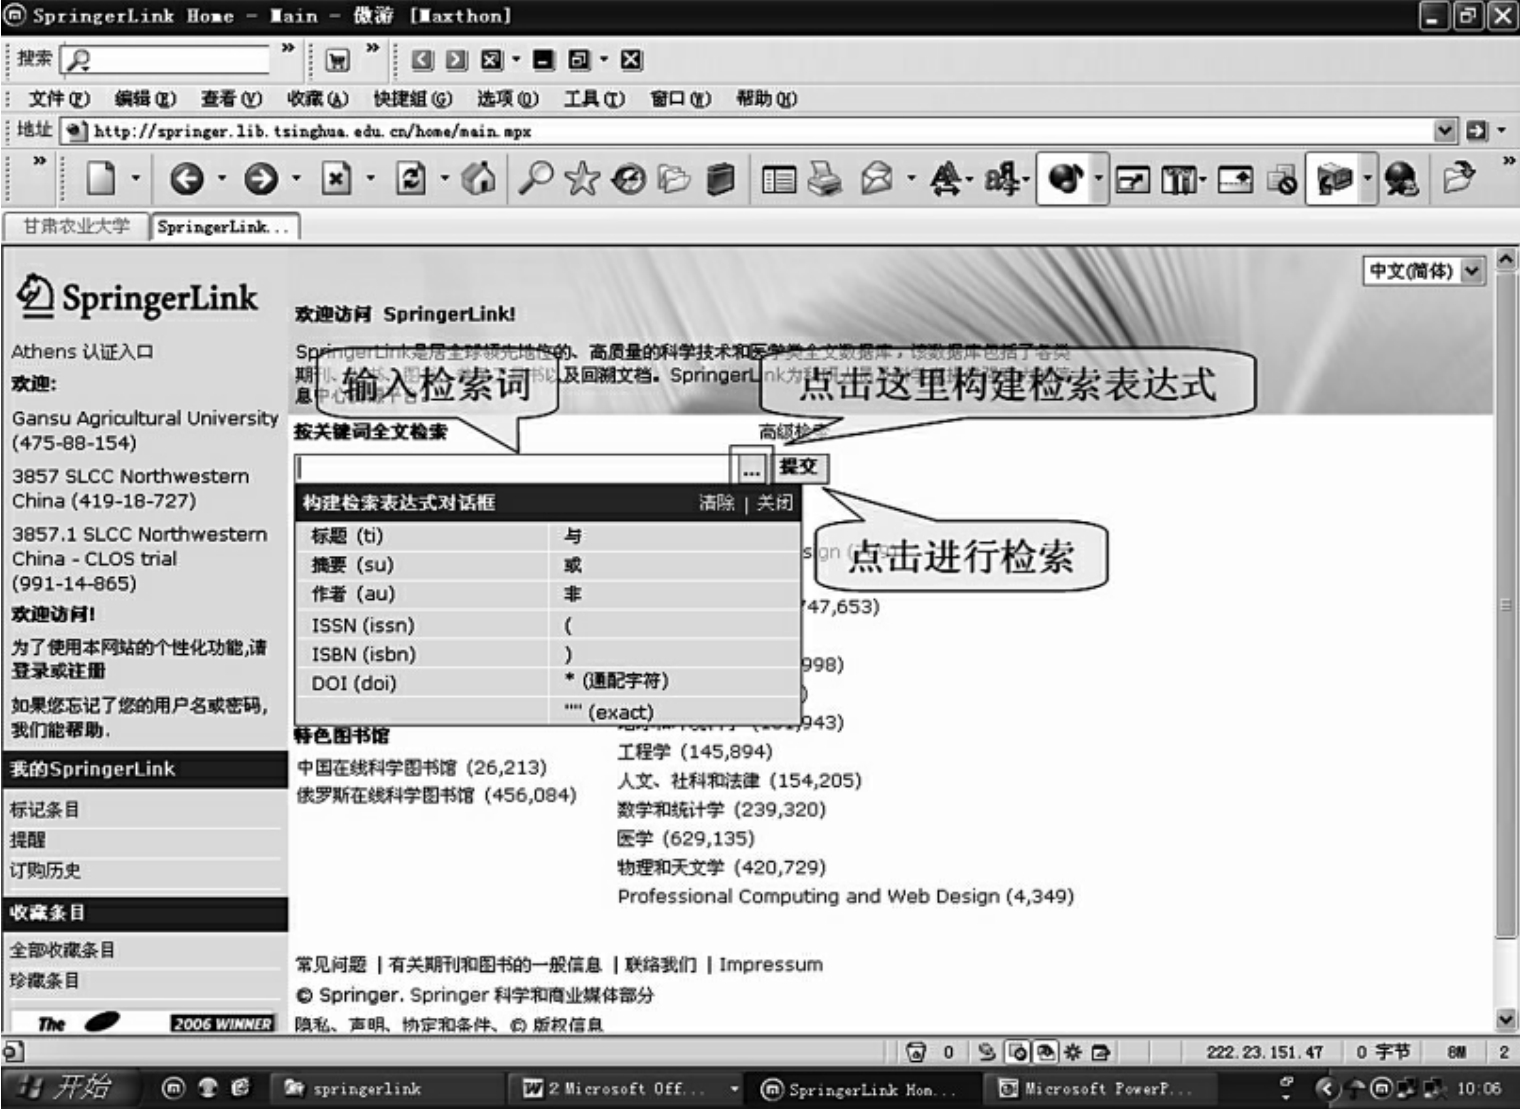Open the back history dropdown arrow
The image size is (1520, 1109).
[221, 179]
